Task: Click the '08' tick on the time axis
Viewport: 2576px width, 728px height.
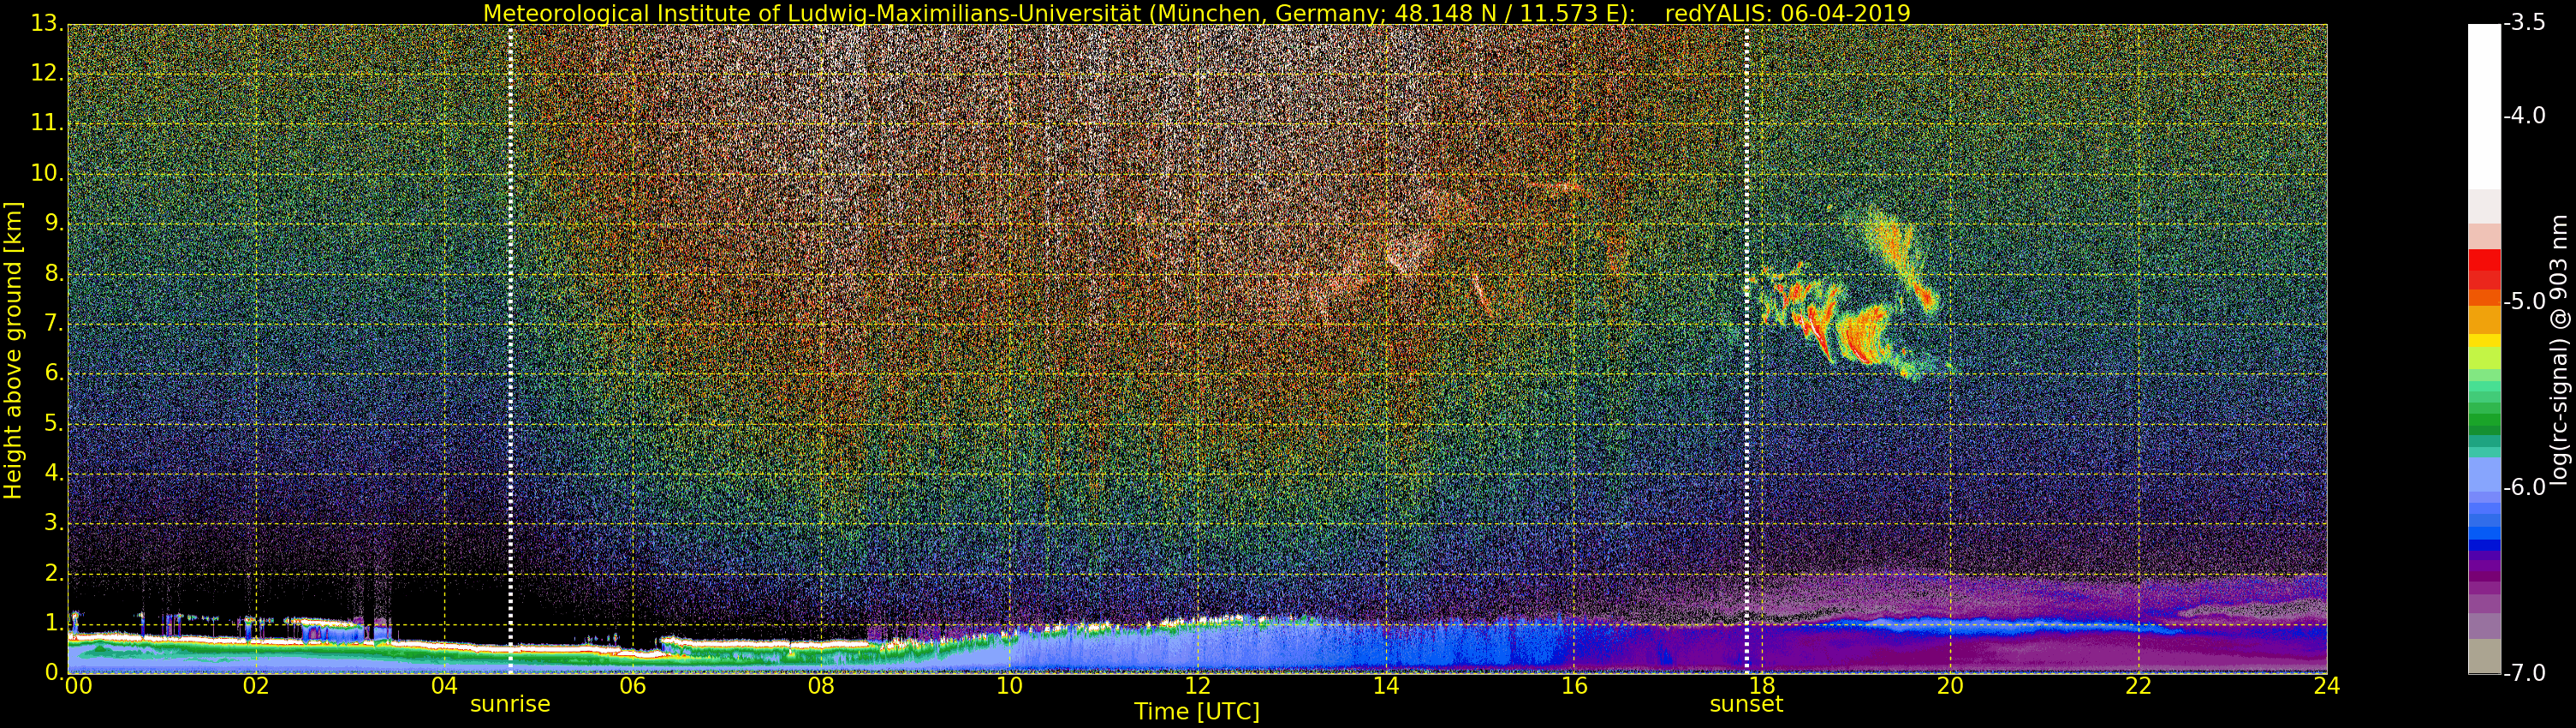Action: 821,686
